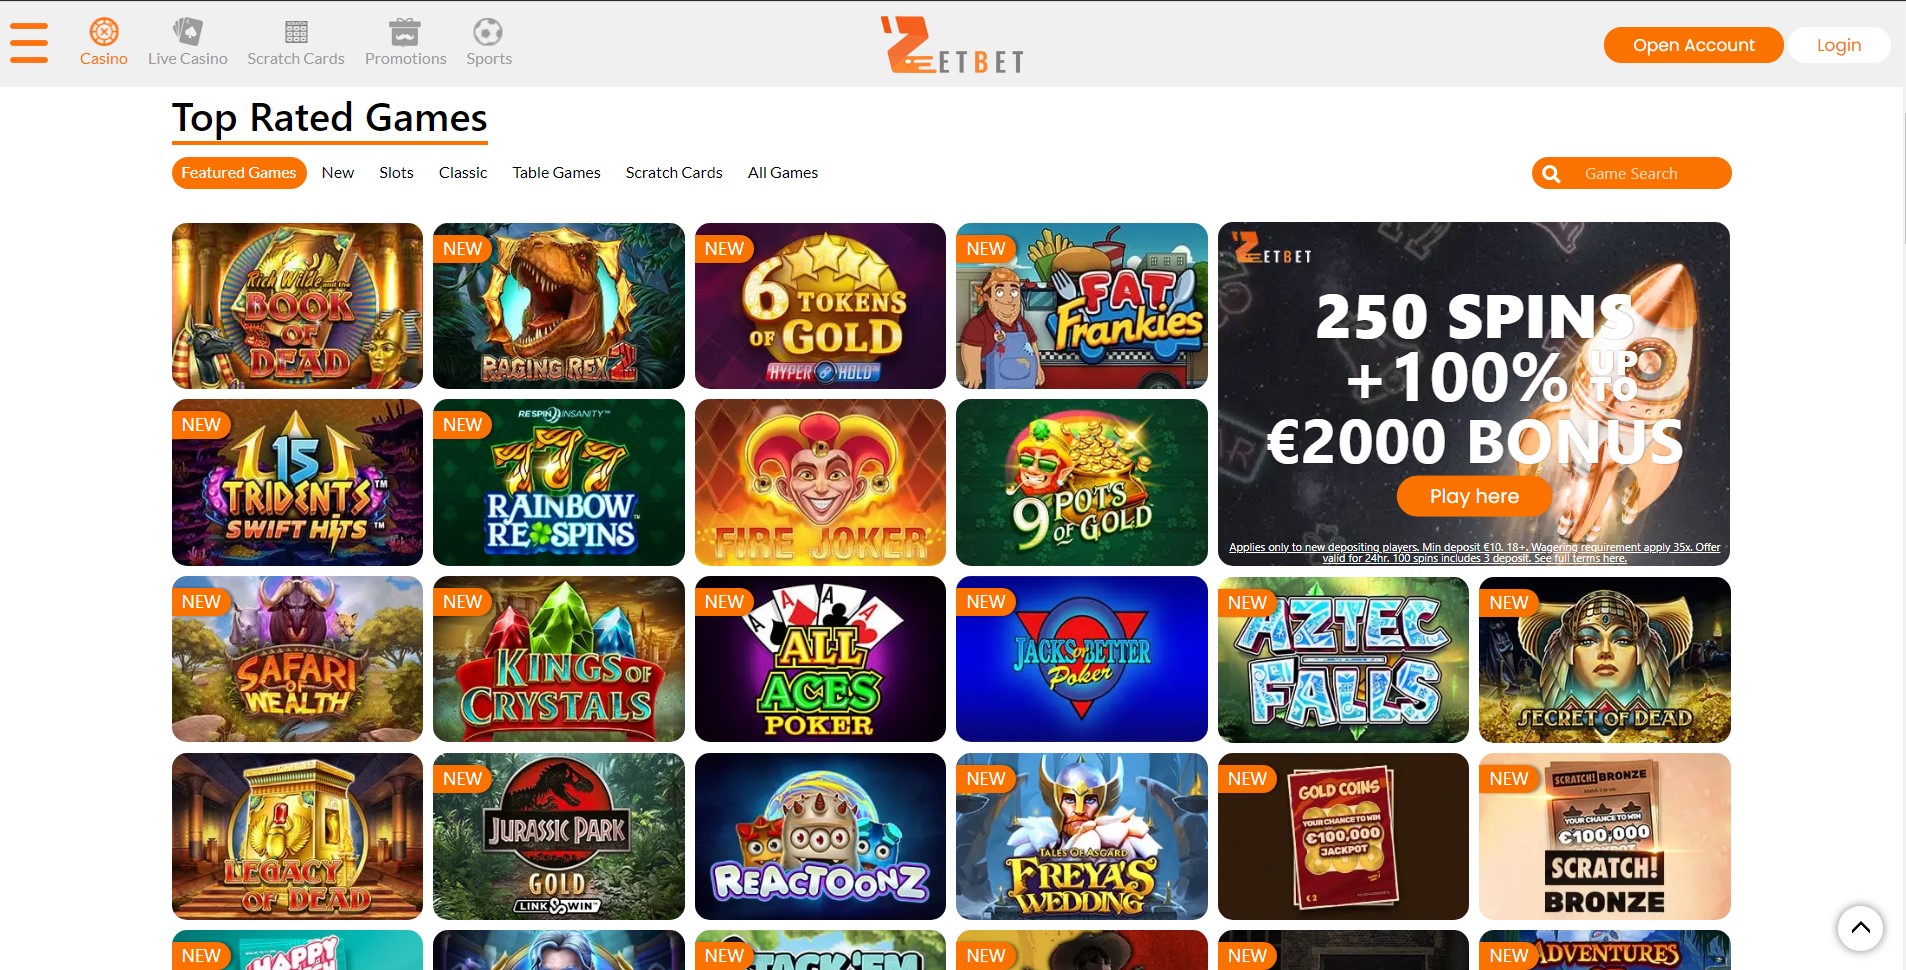The image size is (1906, 970).
Task: Click the ZetBet logo
Action: tap(952, 45)
